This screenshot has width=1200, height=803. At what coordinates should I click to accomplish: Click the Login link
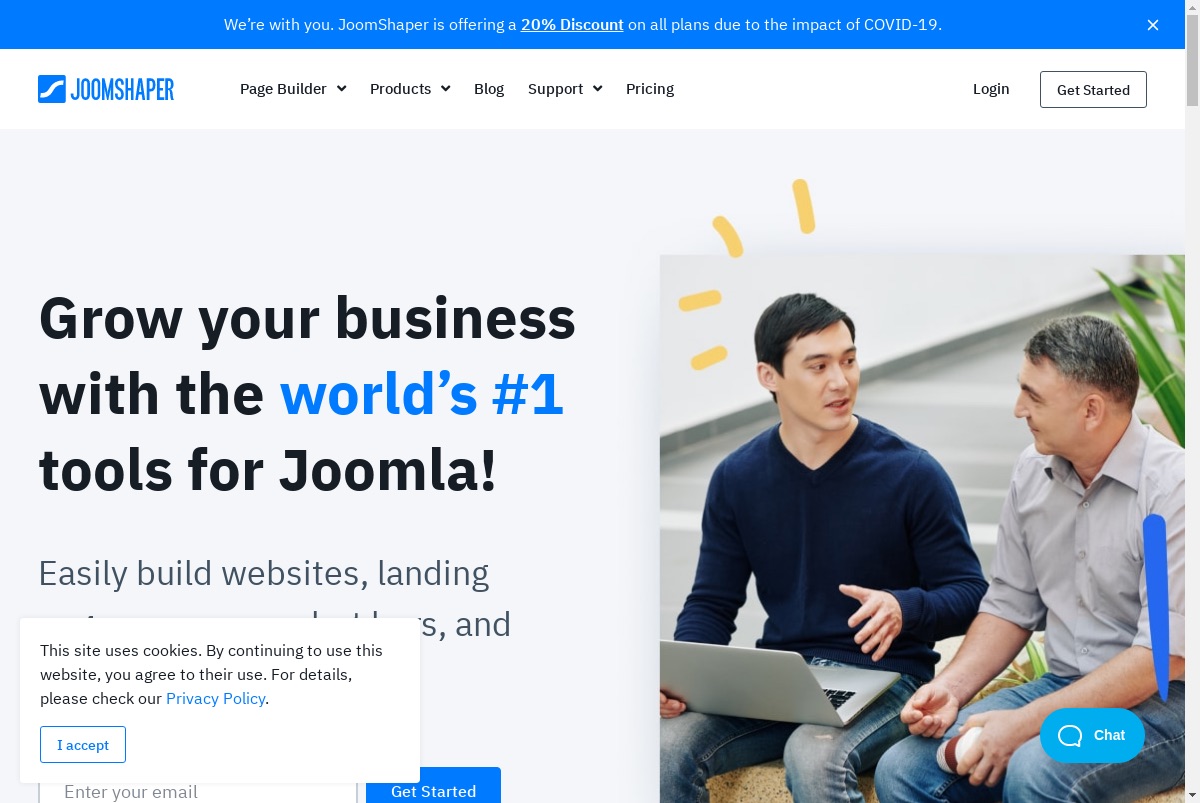(991, 89)
